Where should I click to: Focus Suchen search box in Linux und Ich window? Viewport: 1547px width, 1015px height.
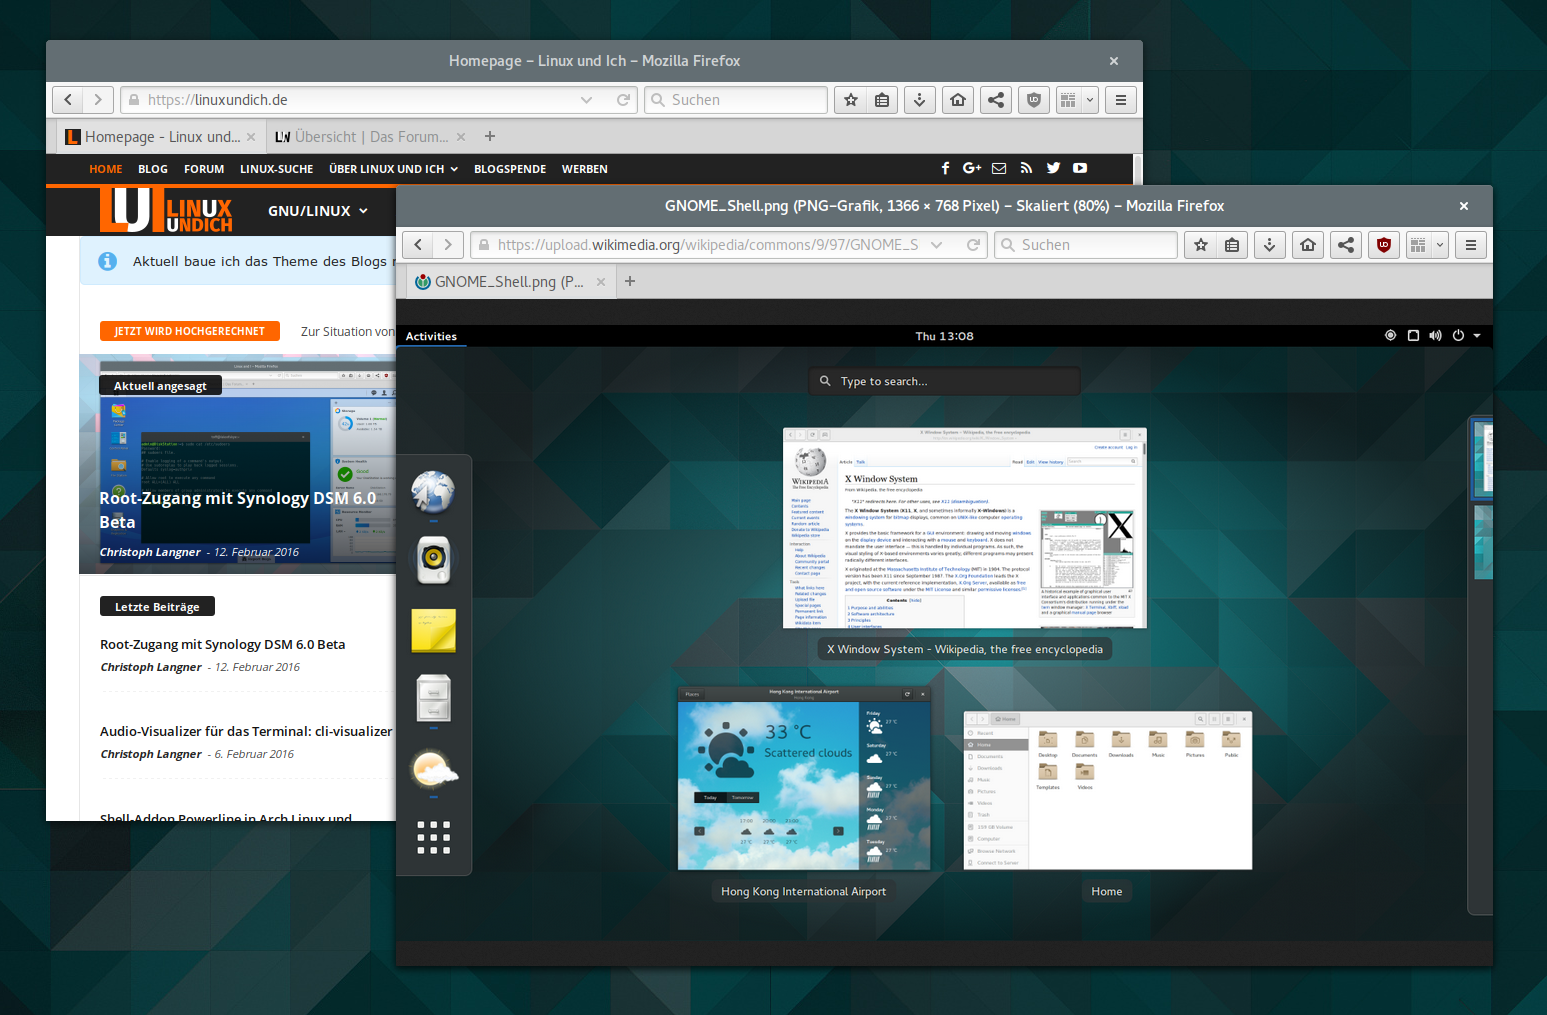tap(736, 100)
